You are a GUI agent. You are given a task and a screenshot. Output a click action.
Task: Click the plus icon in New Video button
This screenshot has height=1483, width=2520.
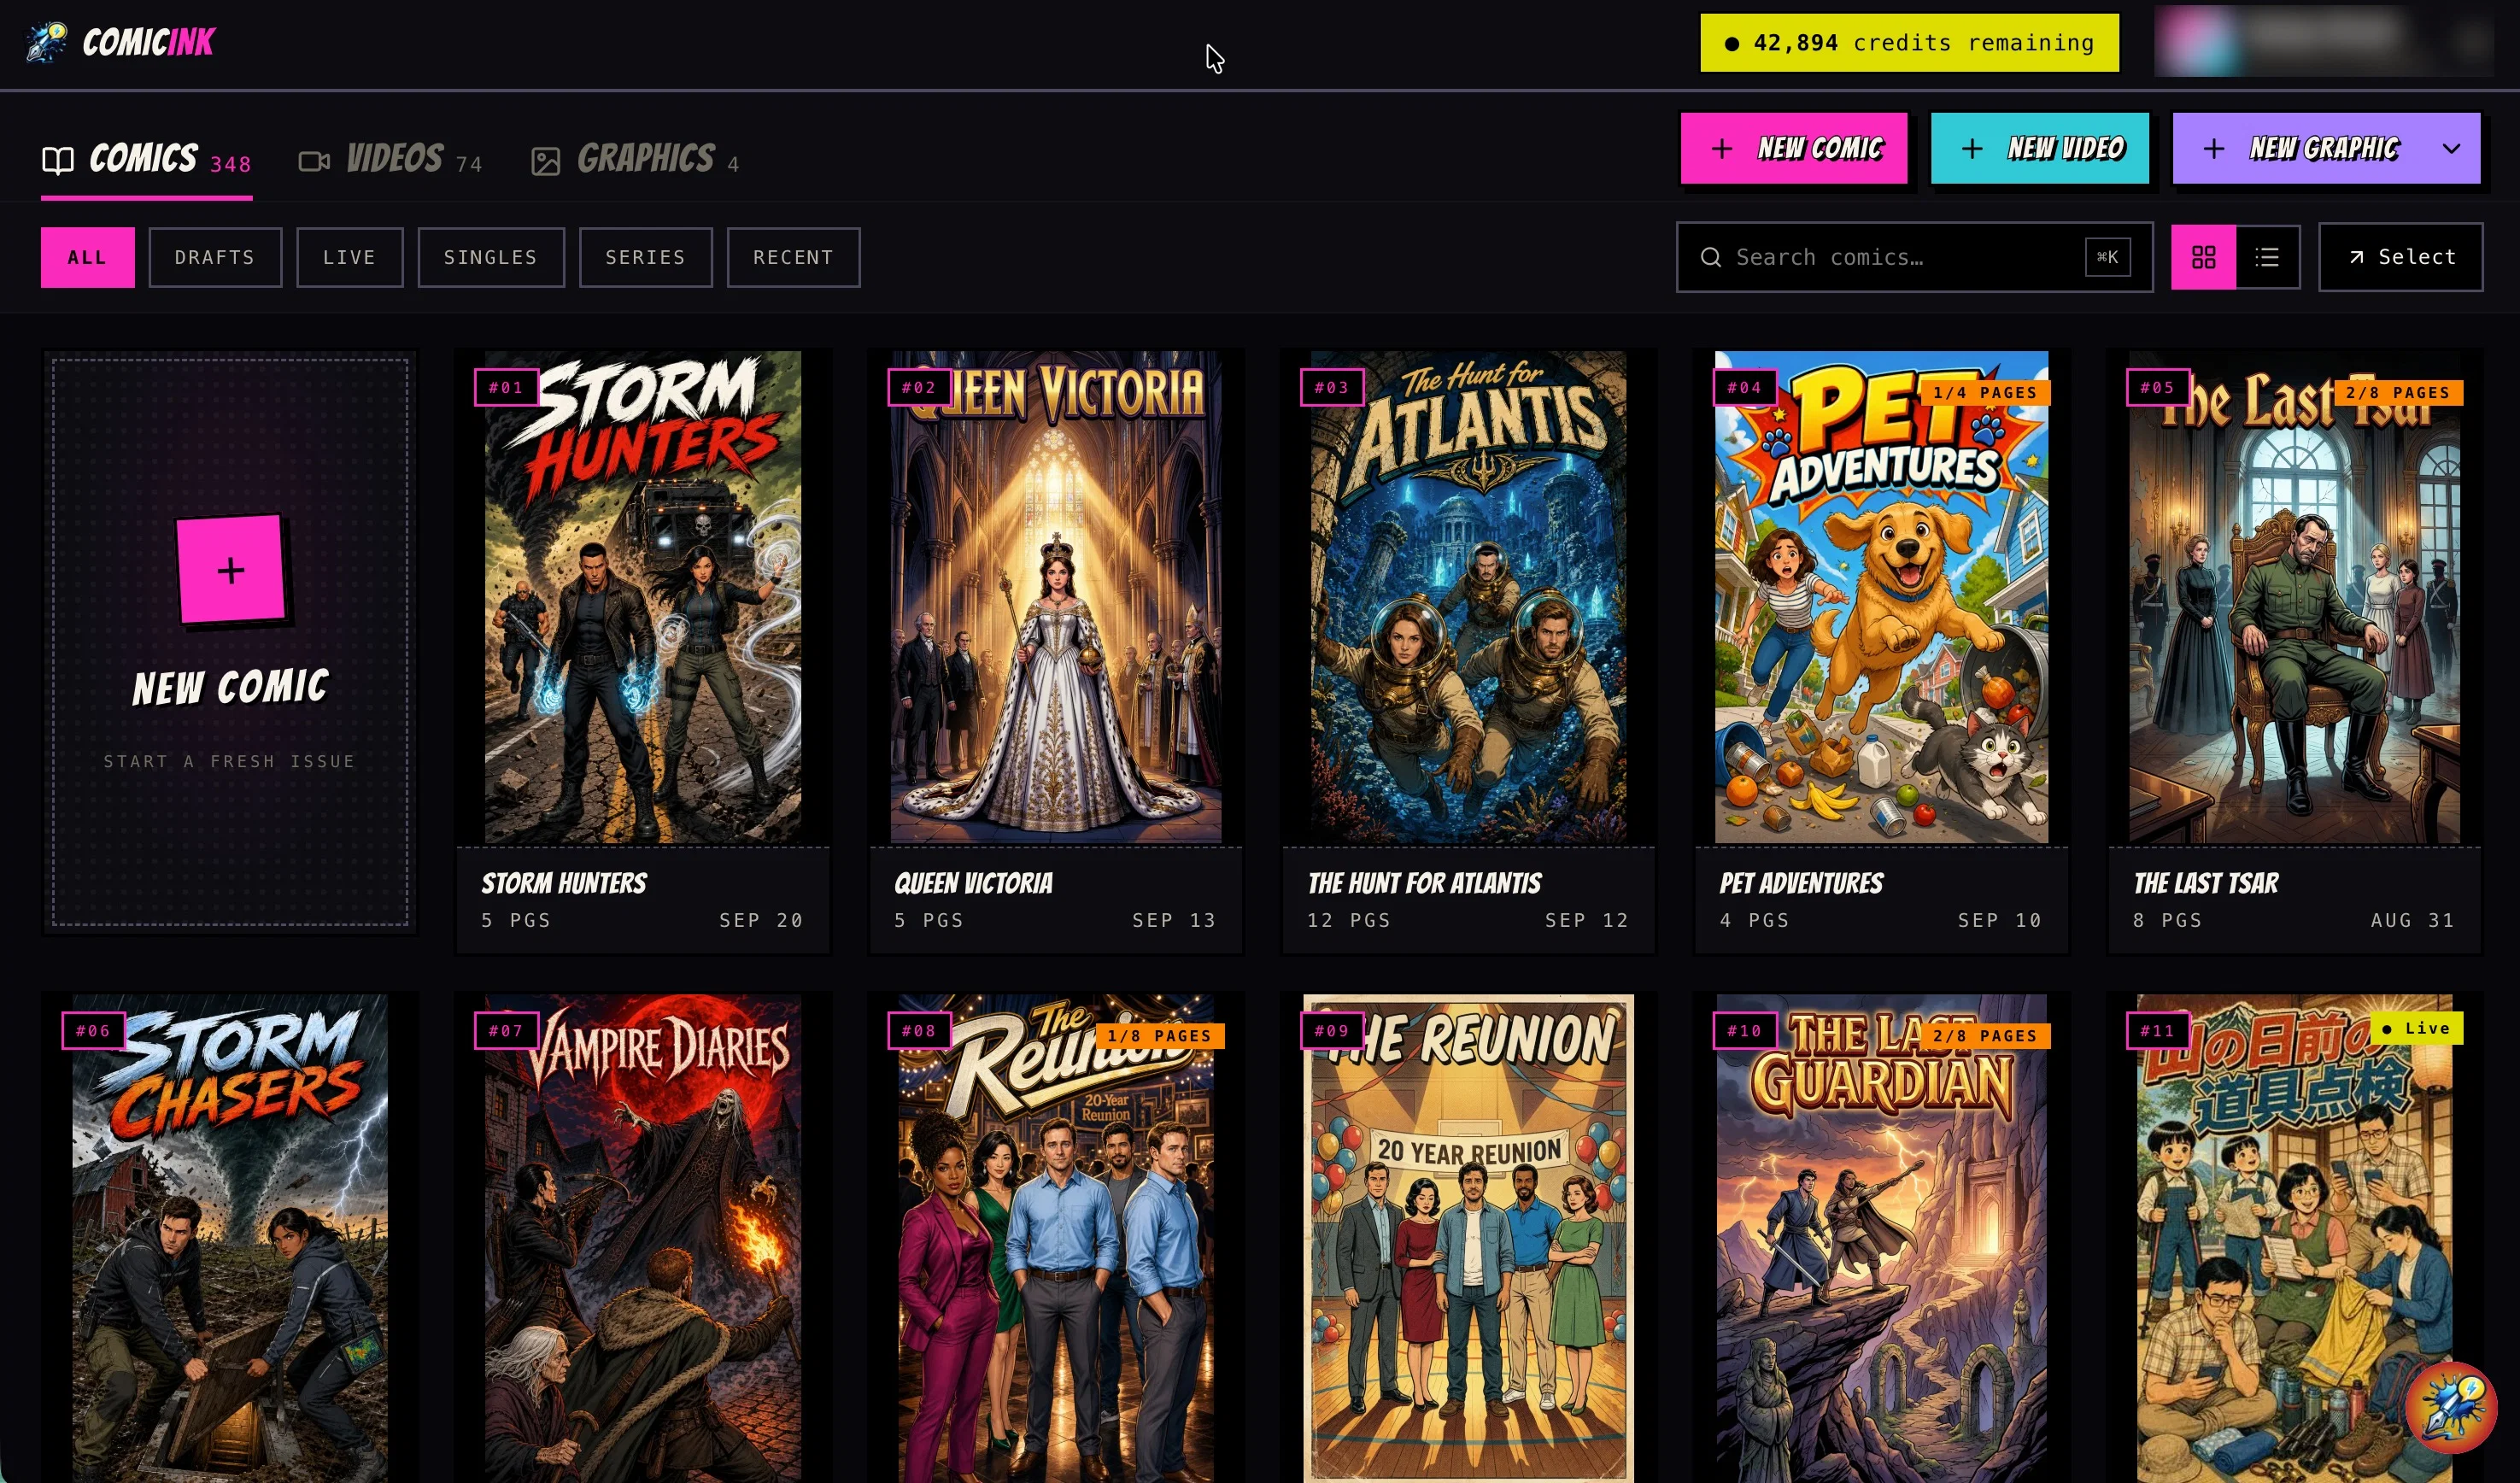pos(1971,149)
